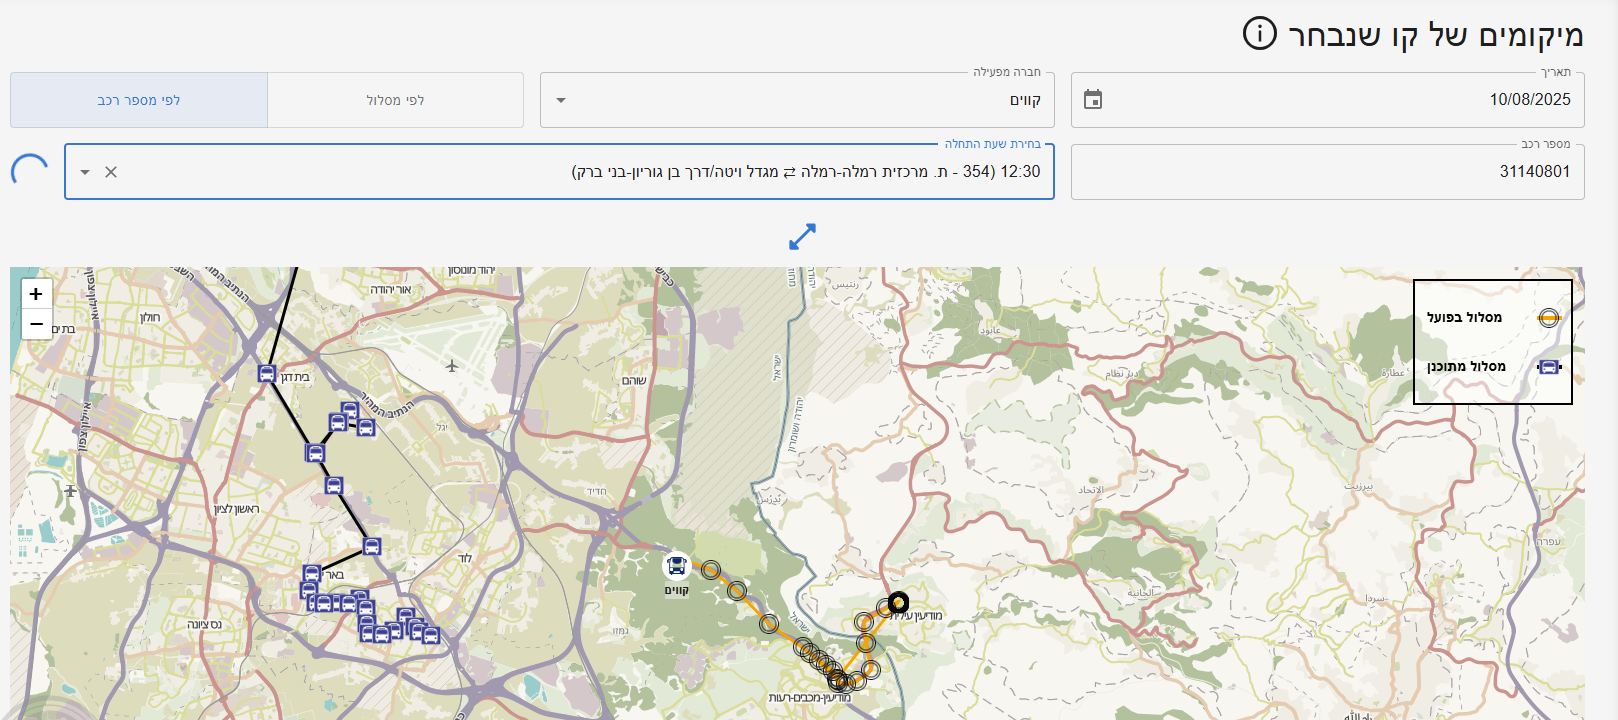Expand the start time selection dropdown arrow

point(85,172)
